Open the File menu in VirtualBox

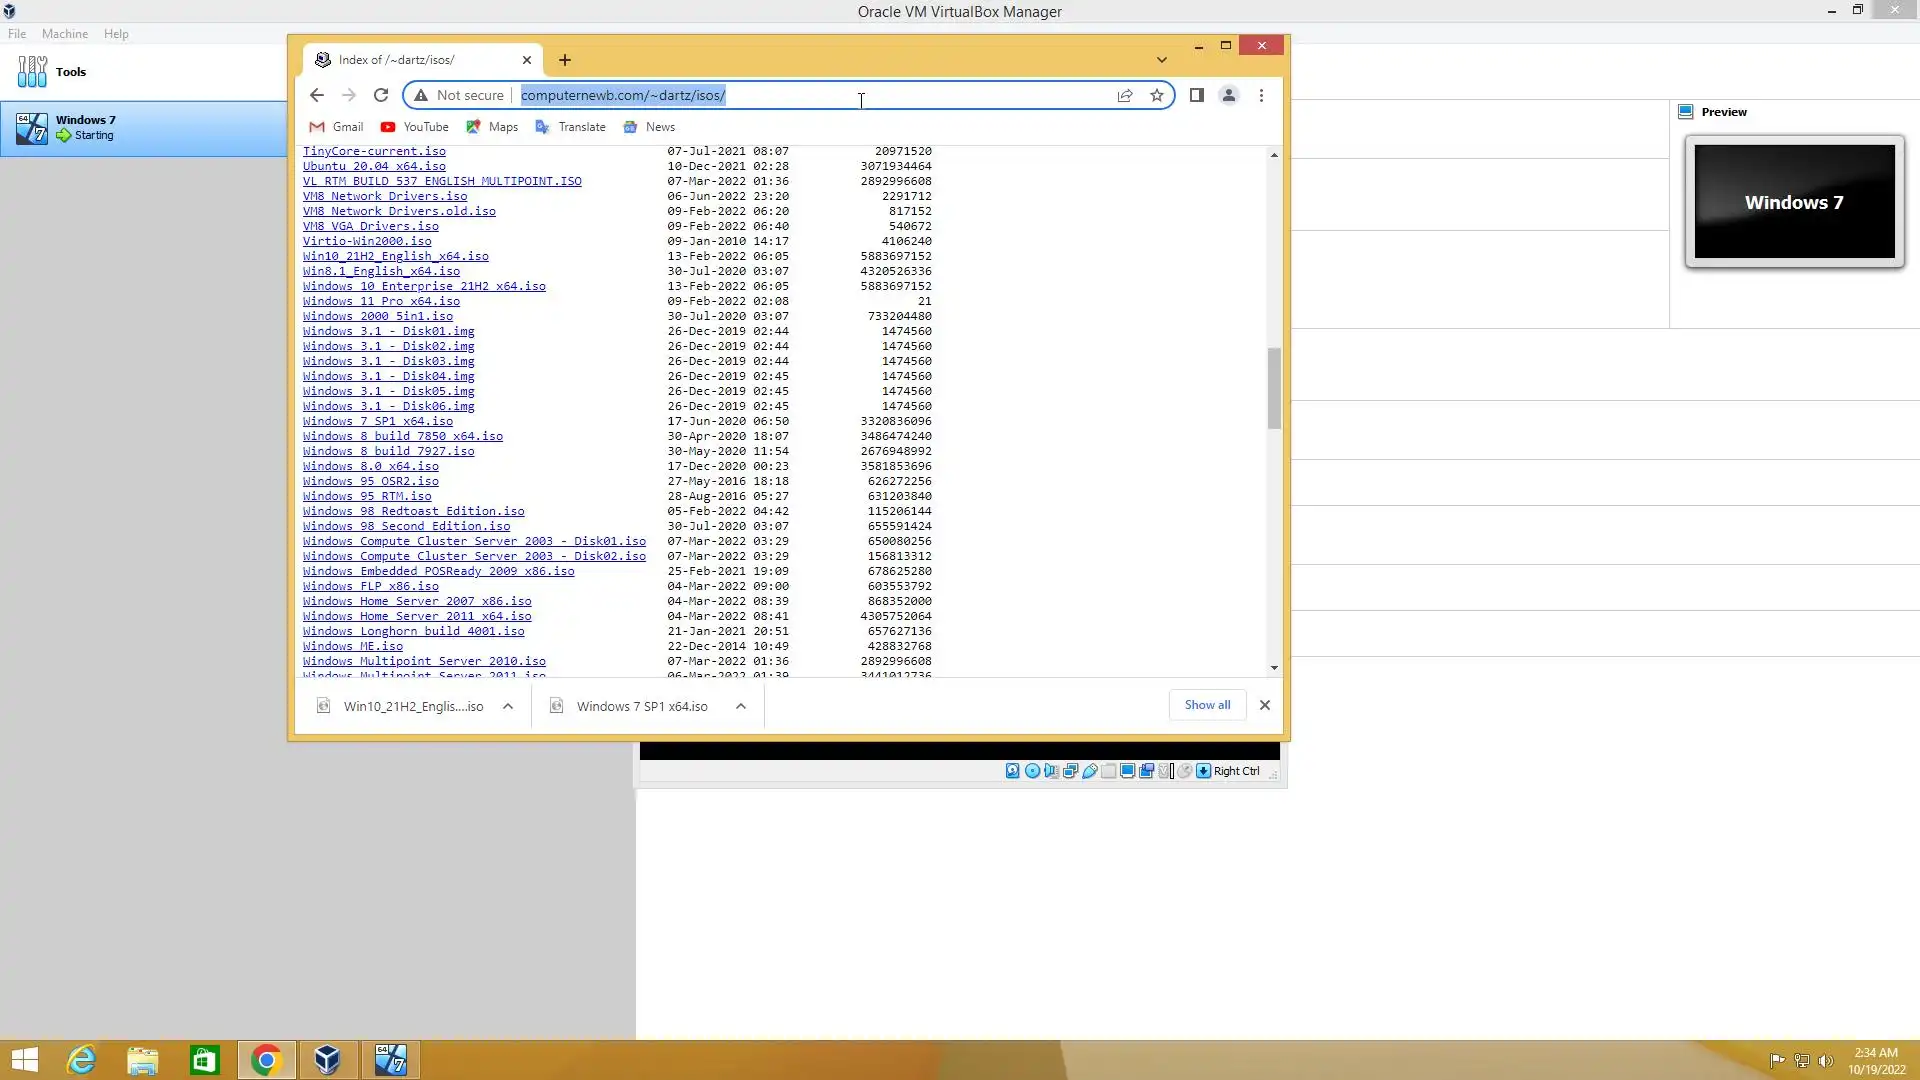click(17, 33)
